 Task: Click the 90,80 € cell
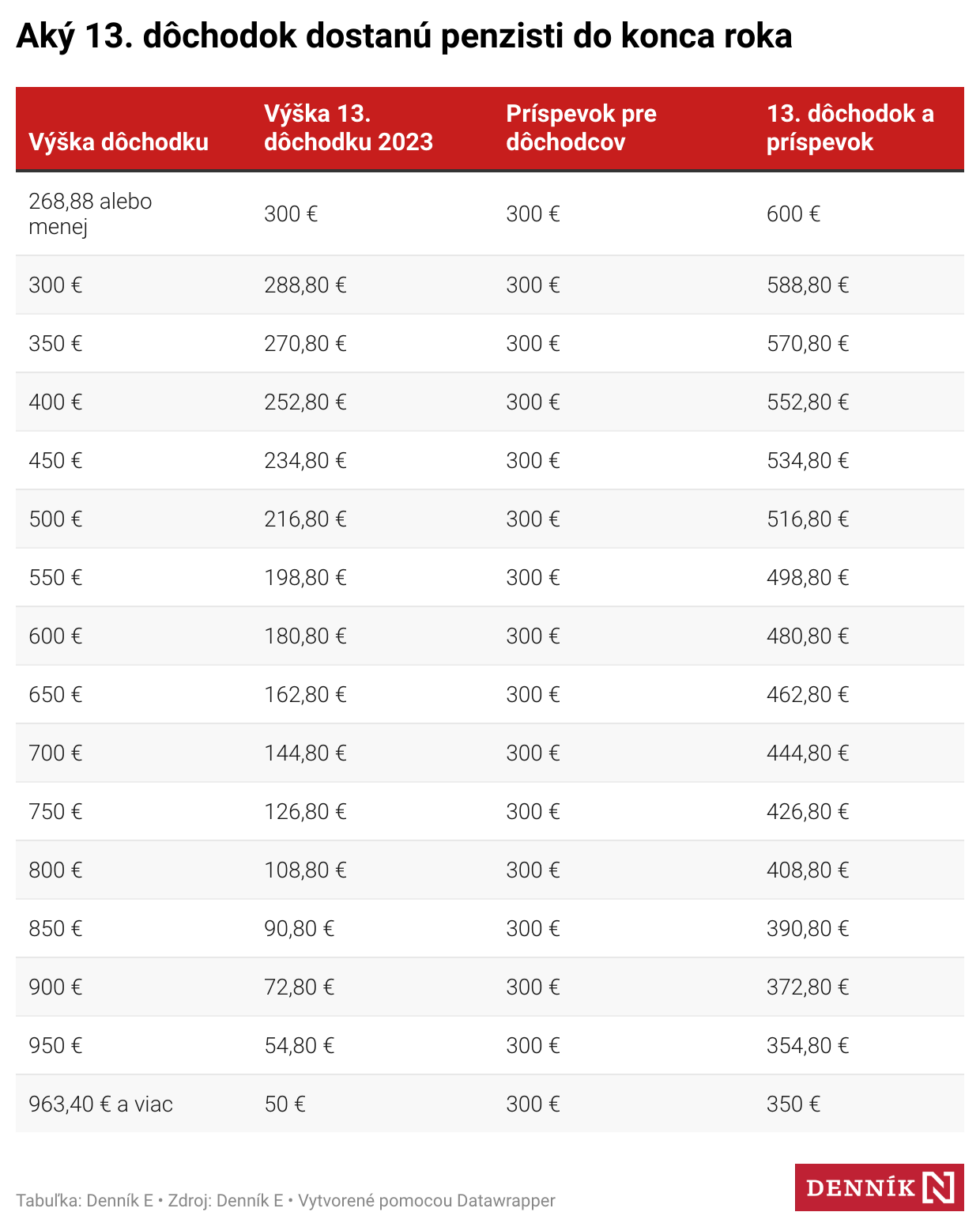tap(299, 929)
